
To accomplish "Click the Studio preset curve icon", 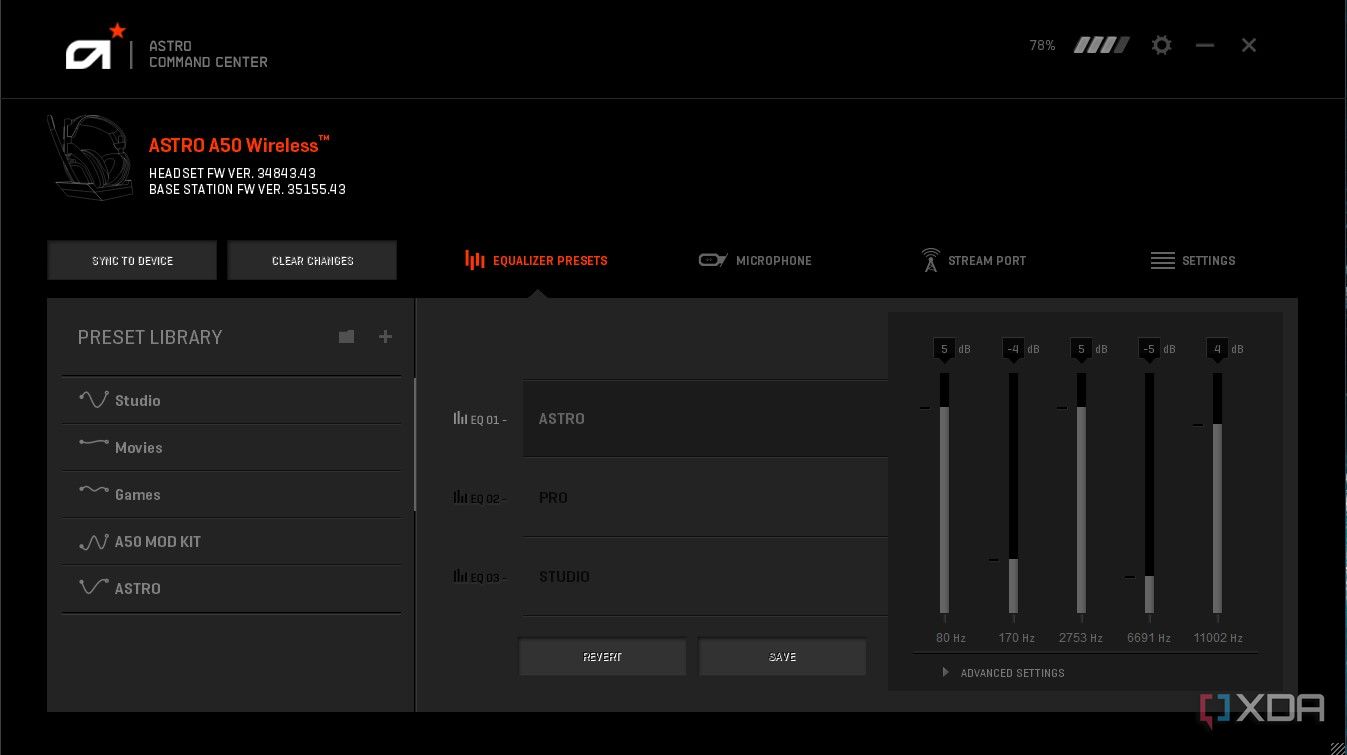I will click(94, 400).
